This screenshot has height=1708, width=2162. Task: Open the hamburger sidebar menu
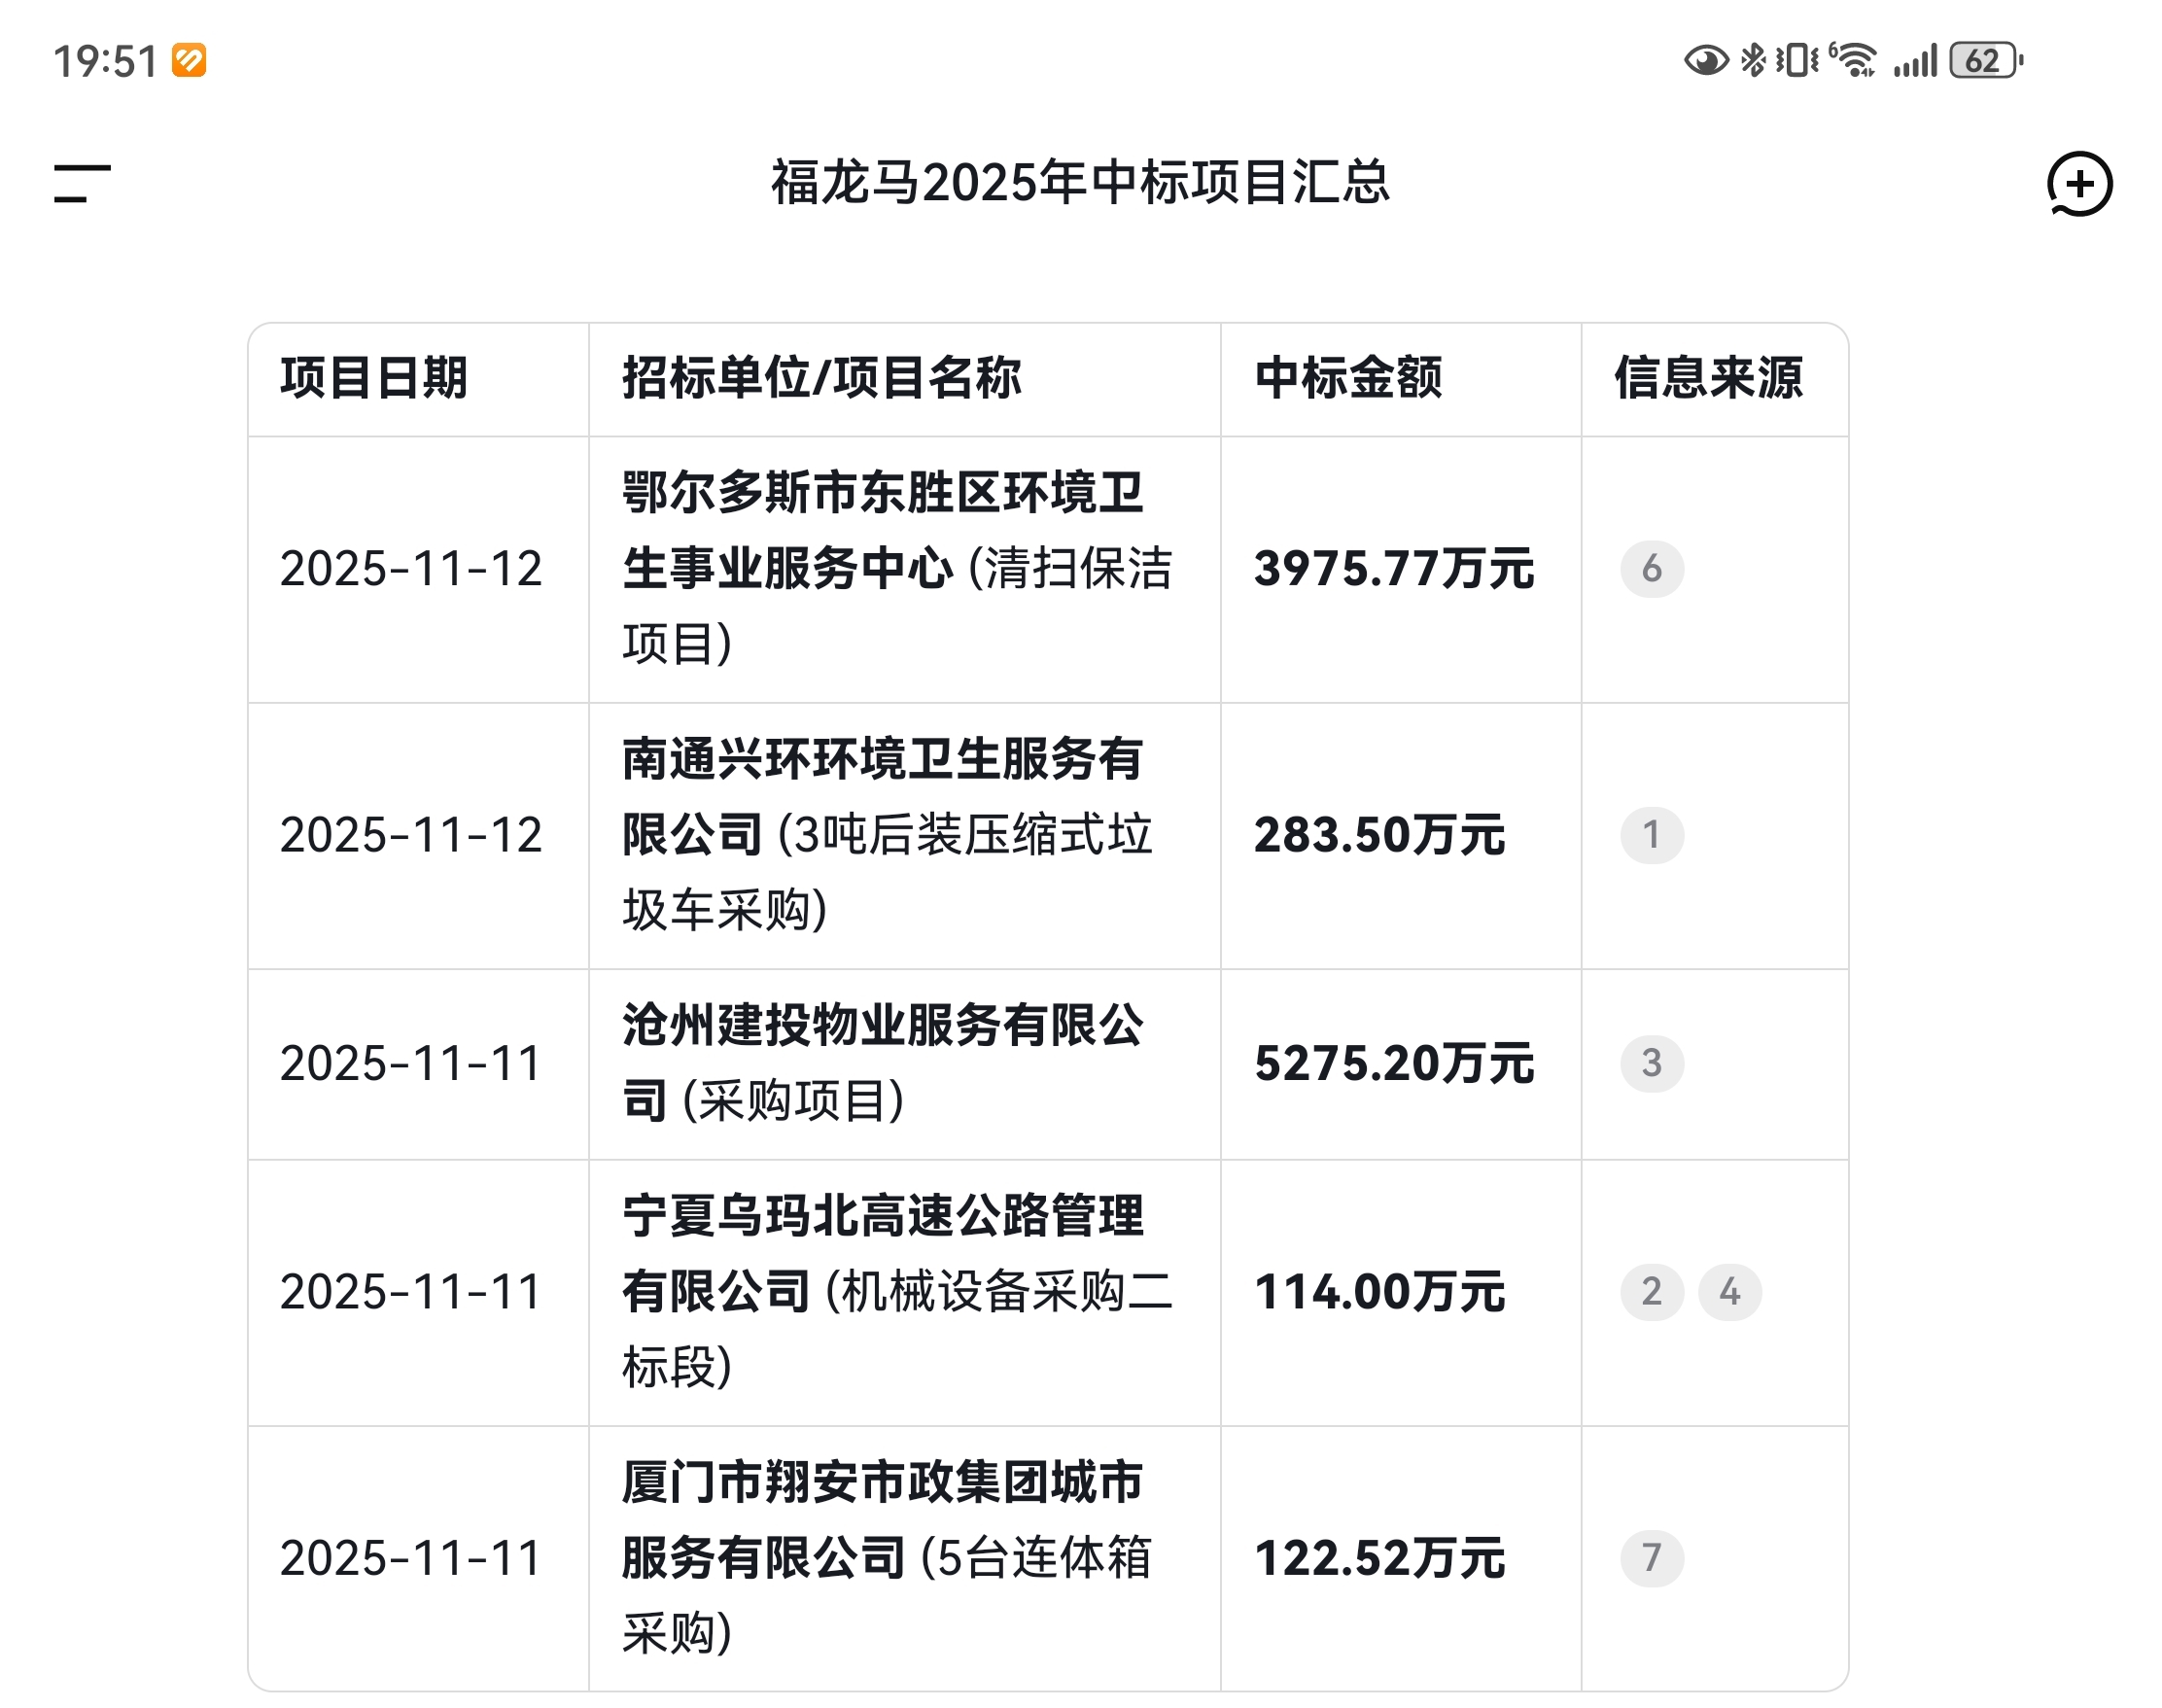[x=82, y=183]
